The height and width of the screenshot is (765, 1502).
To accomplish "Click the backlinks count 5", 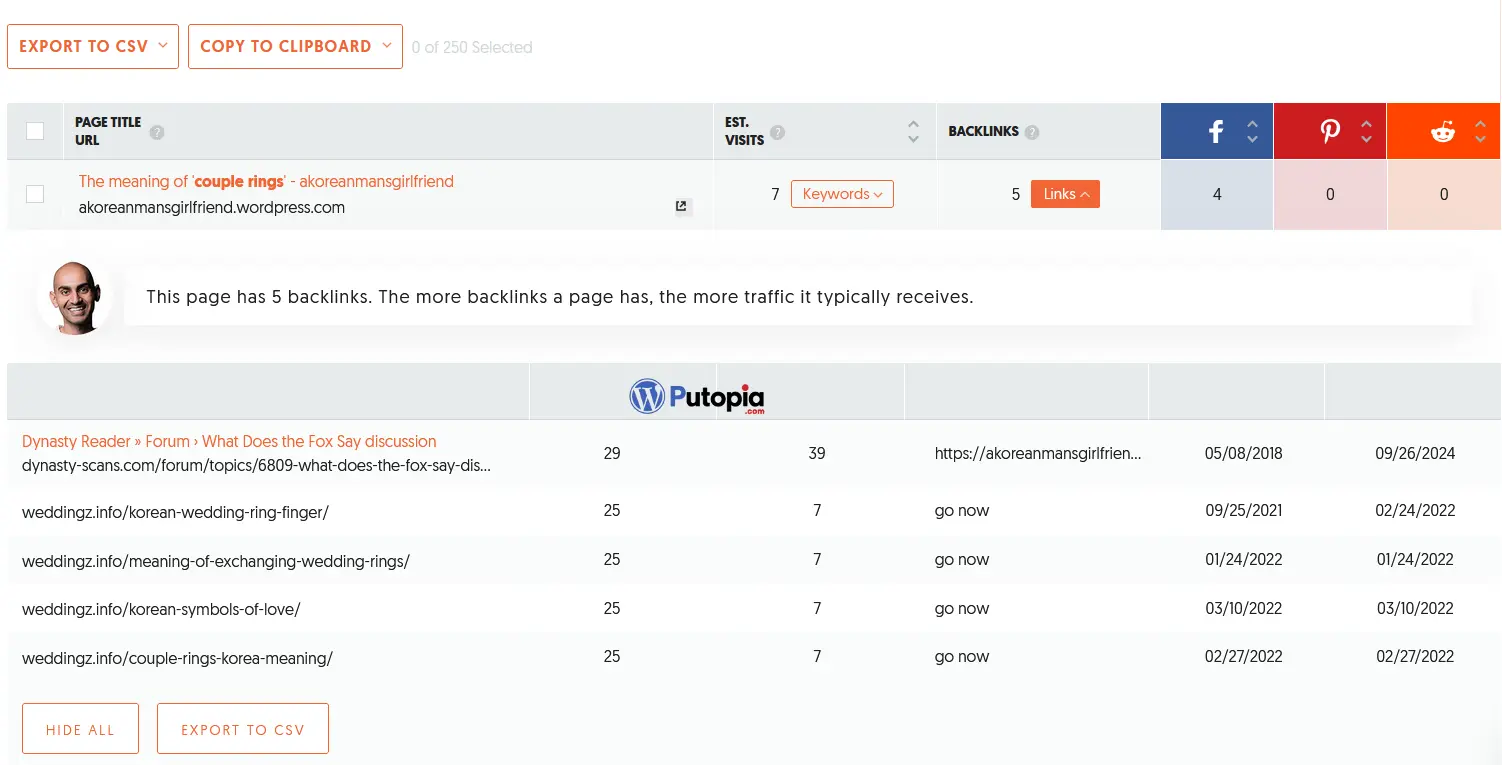I will pyautogui.click(x=1016, y=194).
